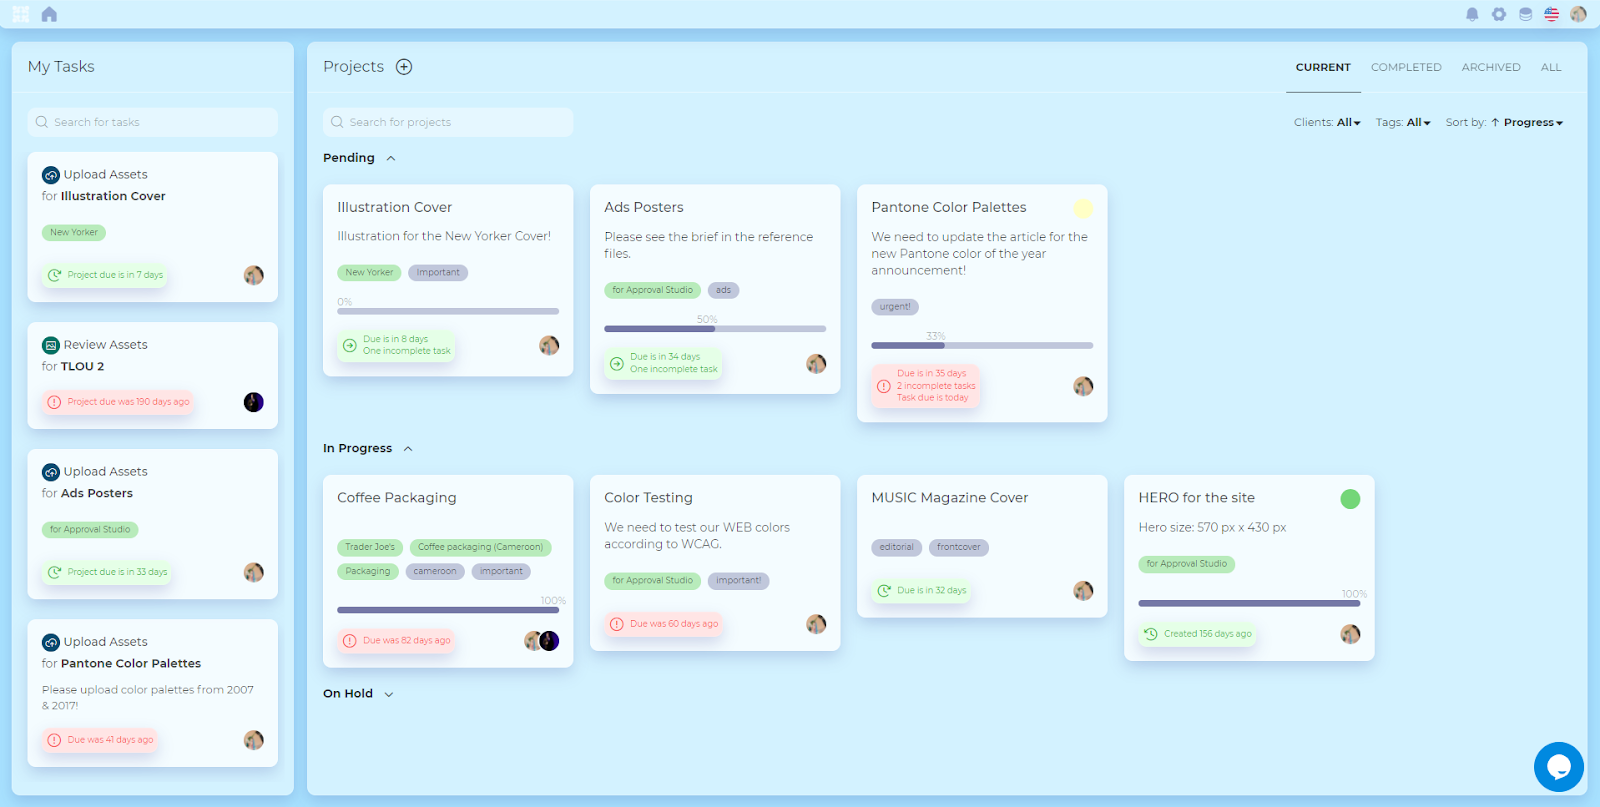Expand the On Hold section
Image resolution: width=1600 pixels, height=807 pixels.
pos(389,694)
